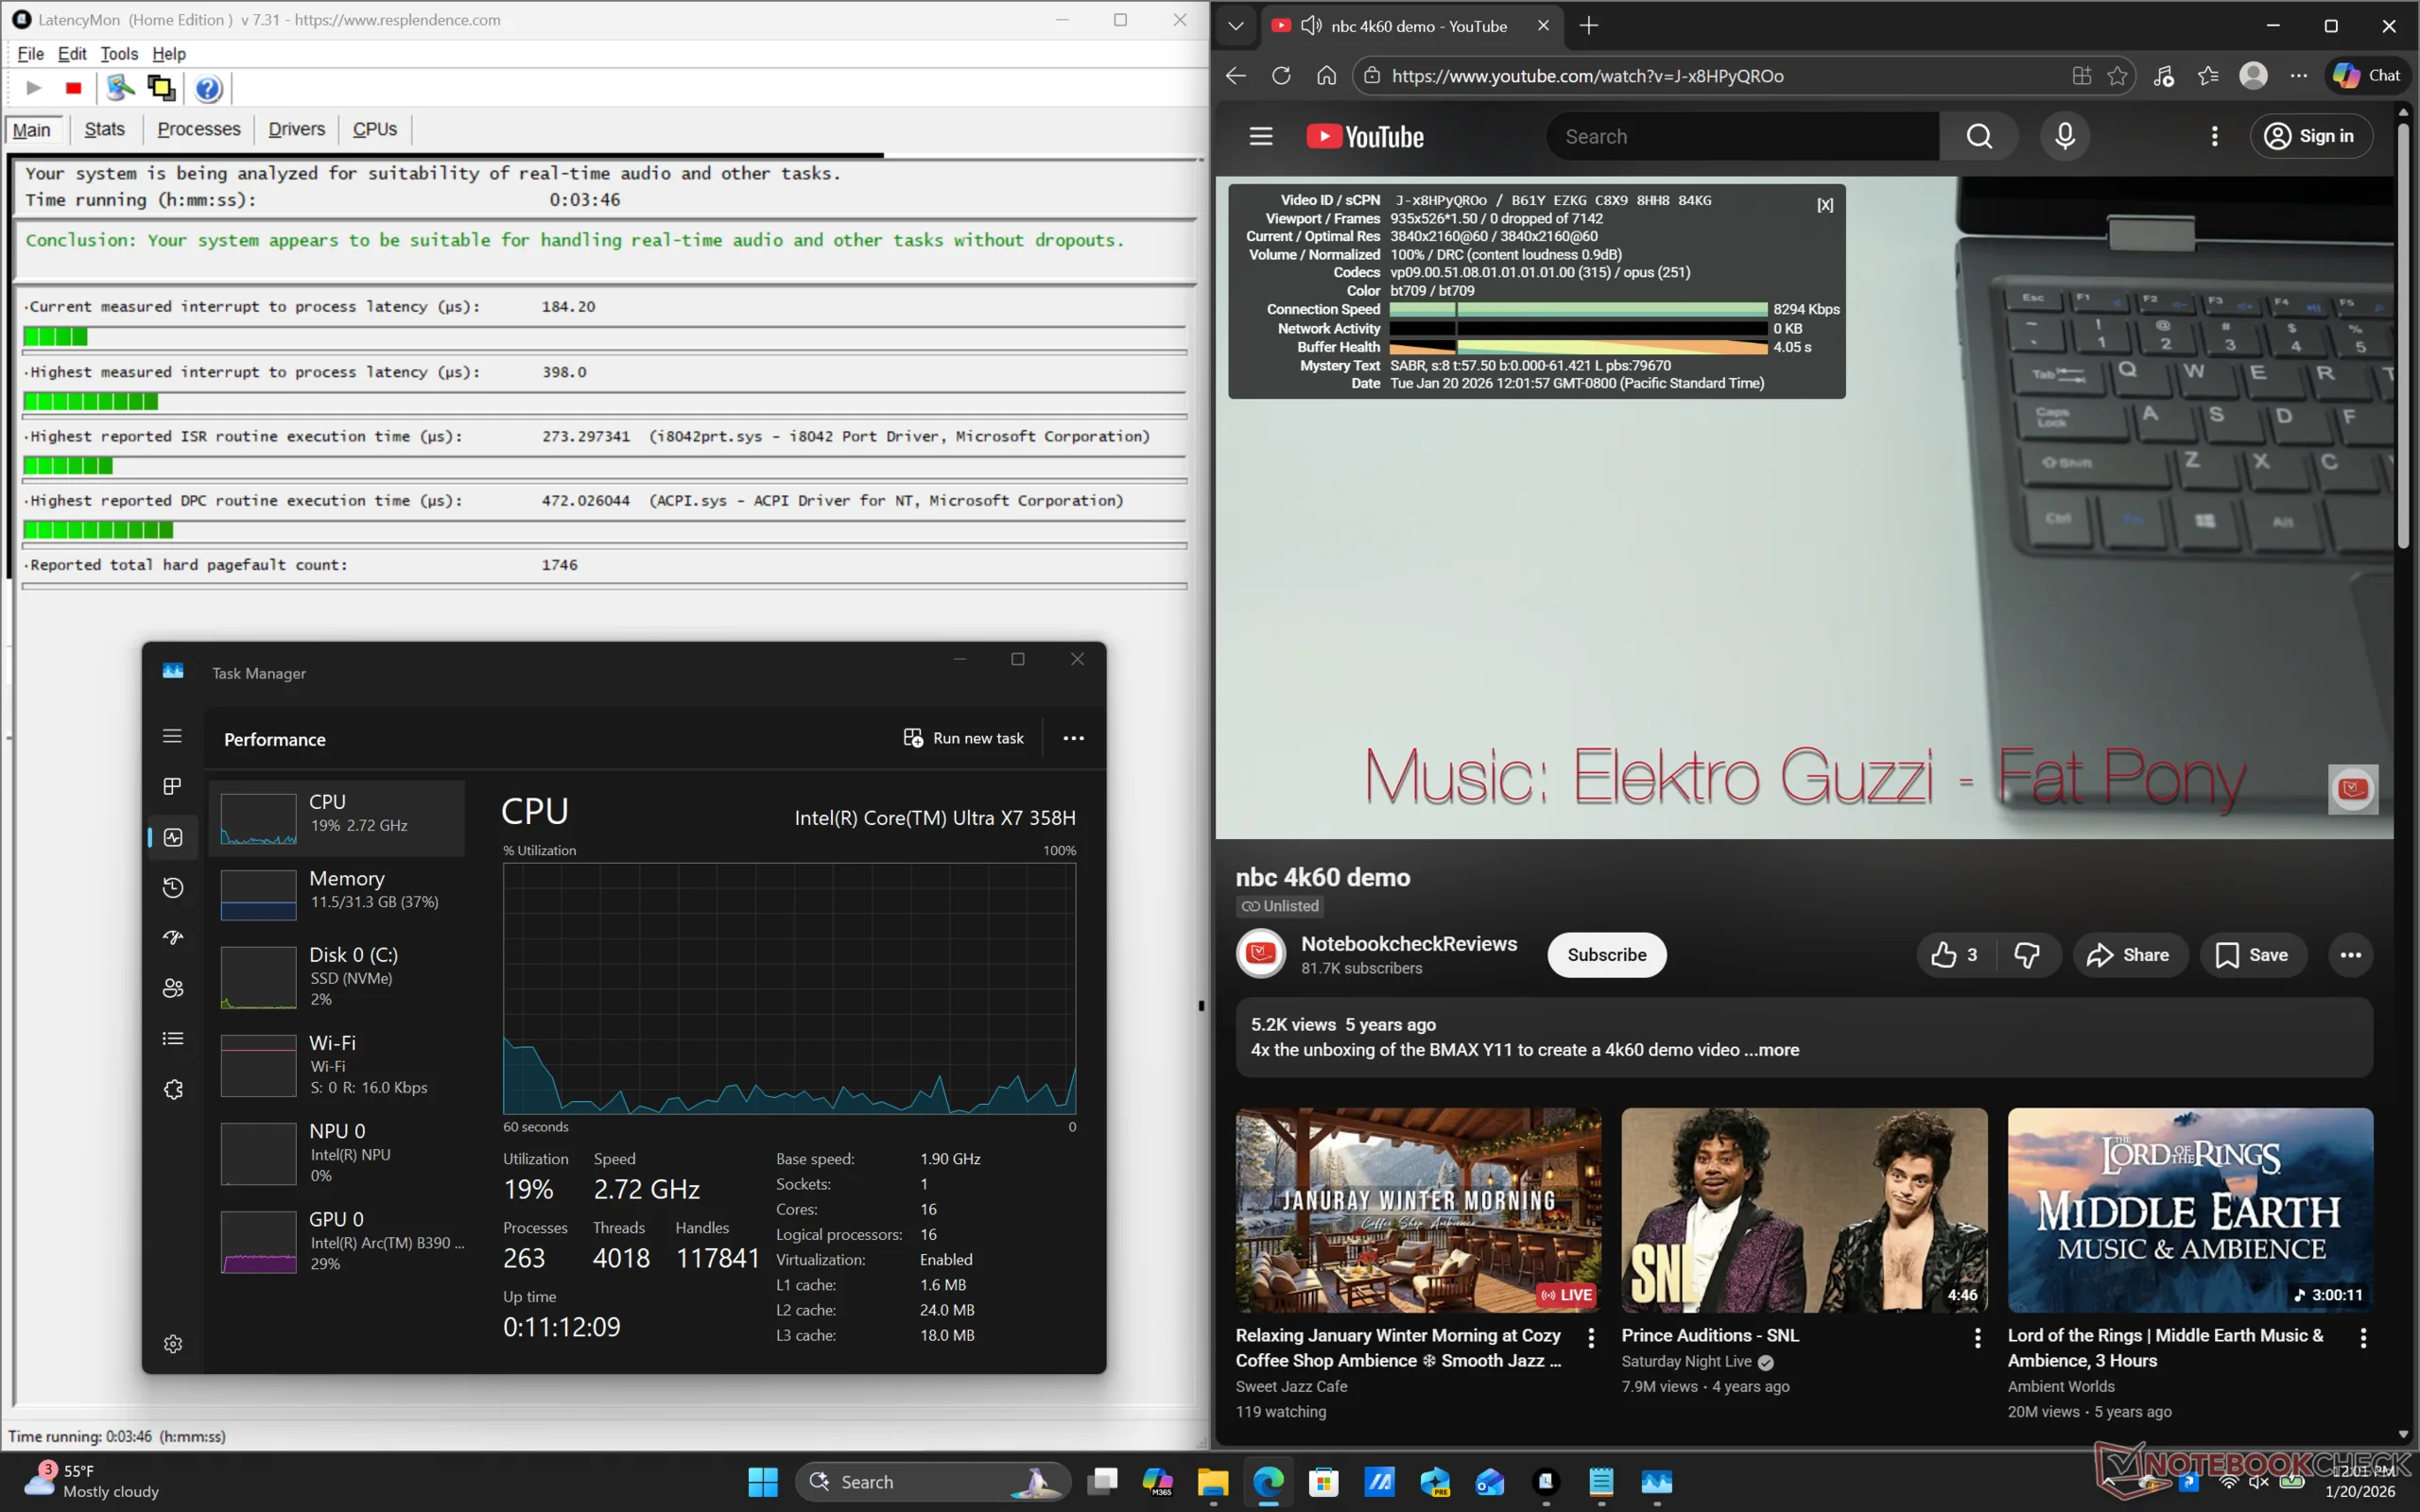Subscribe to NotebookcheckReviews channel
The width and height of the screenshot is (2420, 1512).
click(x=1606, y=955)
